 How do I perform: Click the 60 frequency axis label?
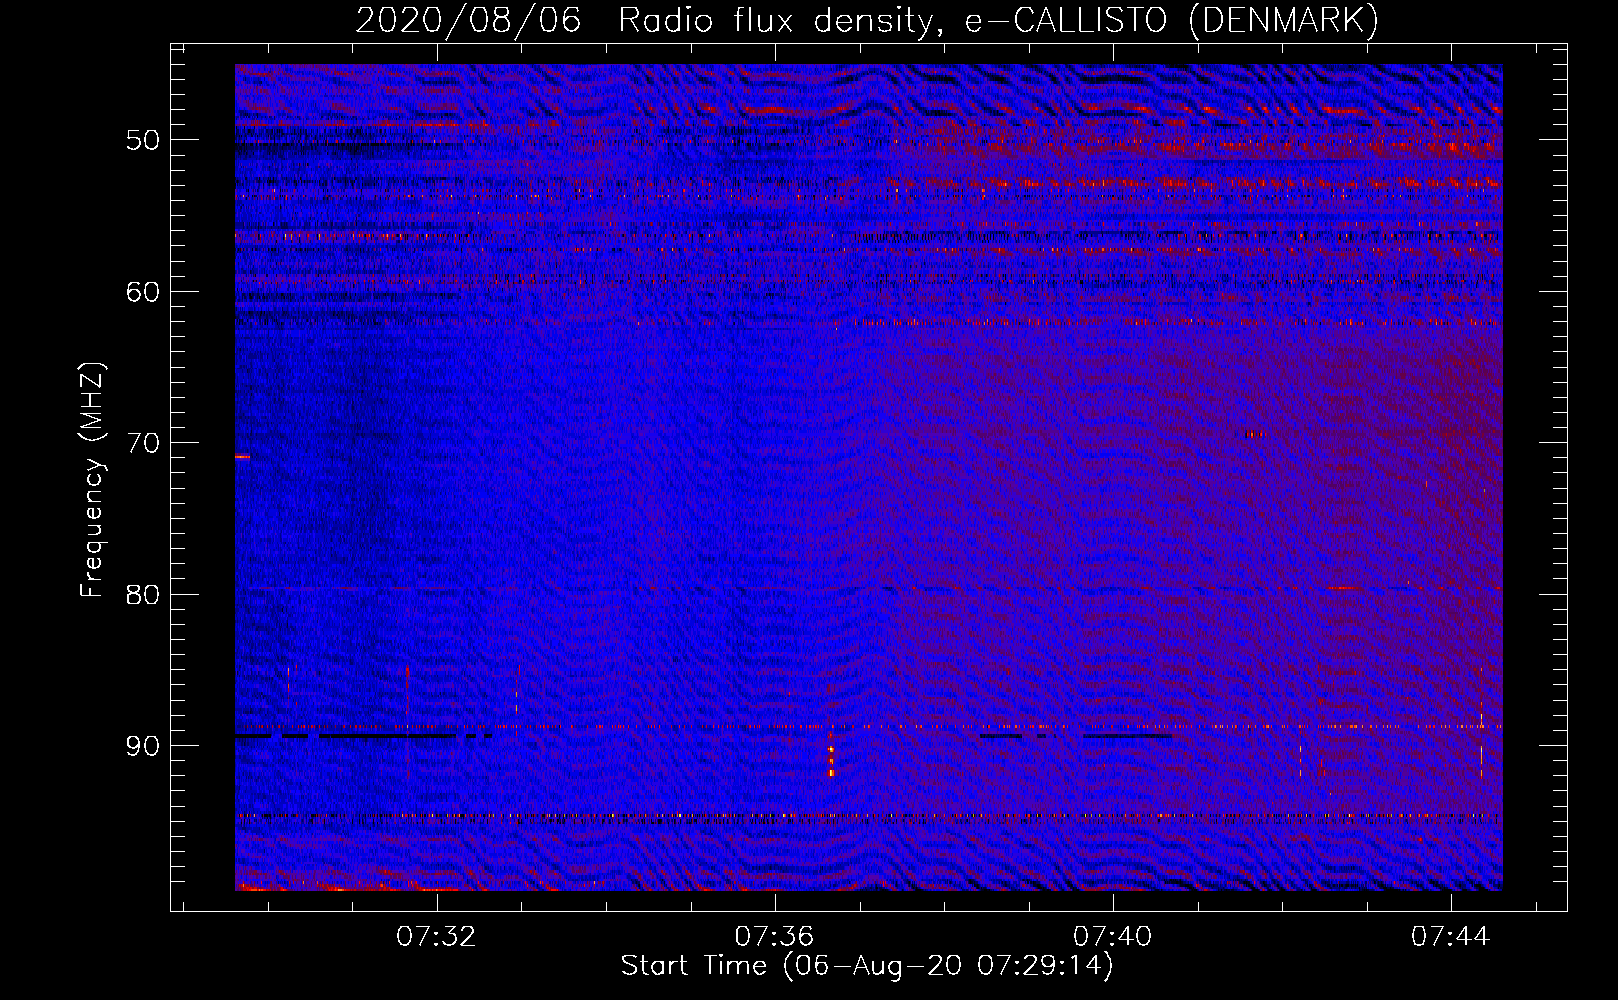pyautogui.click(x=143, y=291)
